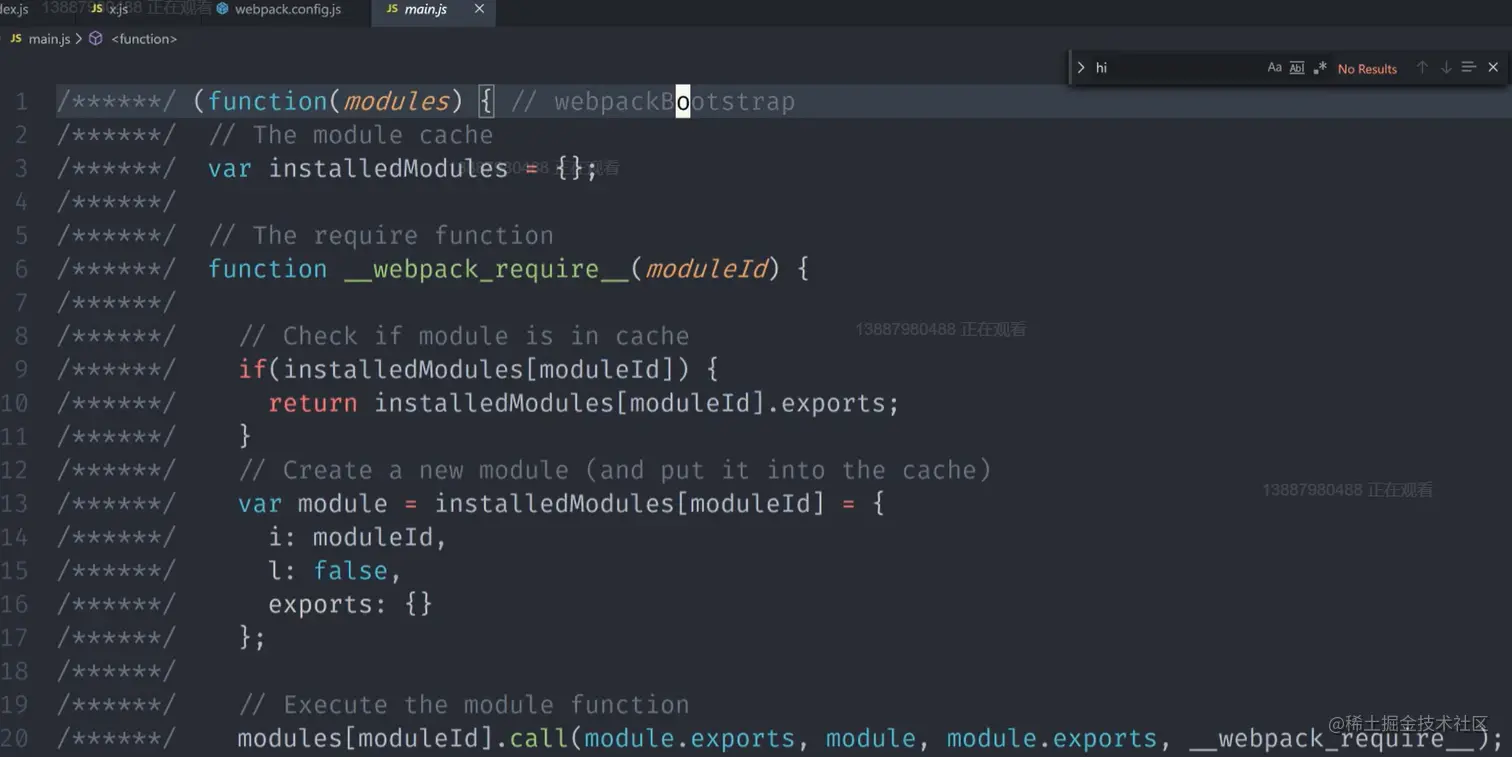
Task: Click 'var module' on line 13
Action: [x=313, y=504]
